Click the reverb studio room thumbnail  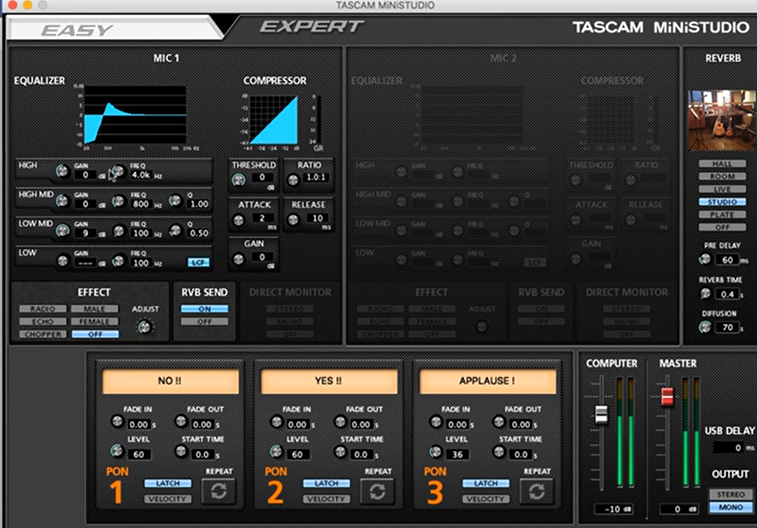tap(722, 121)
